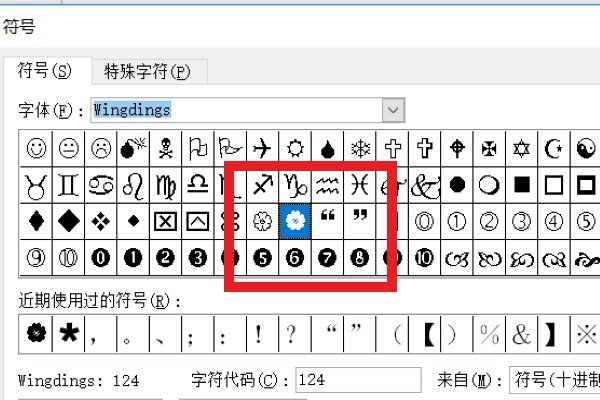
Task: Select the water droplet symbol
Action: (327, 148)
